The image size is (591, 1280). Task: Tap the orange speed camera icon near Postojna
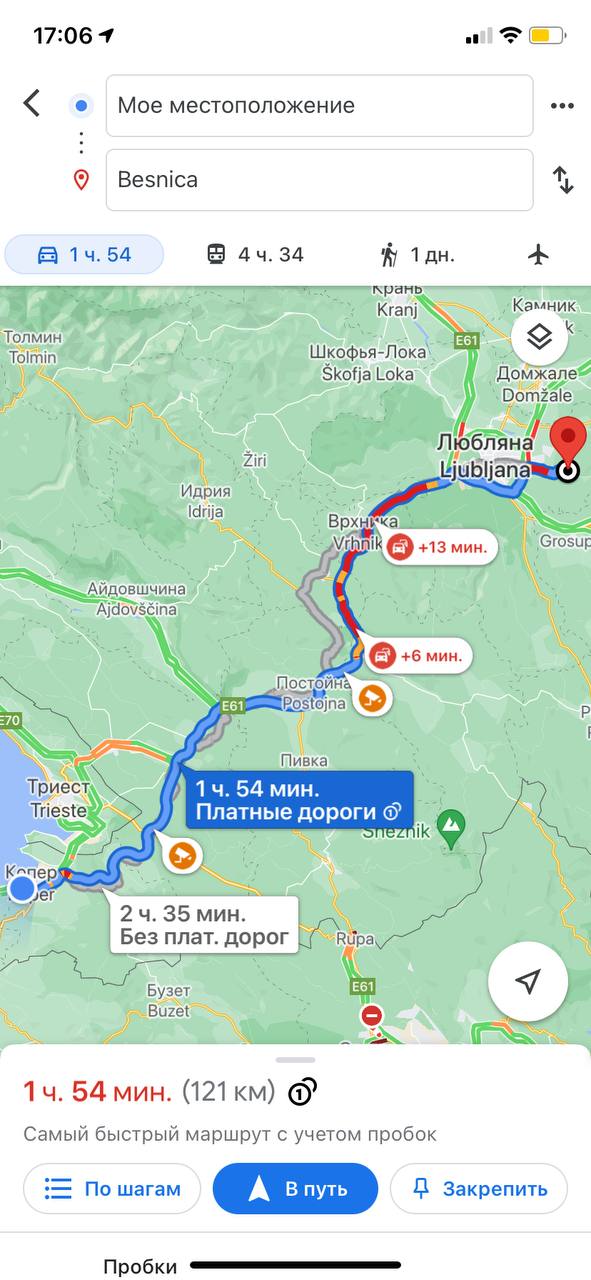pos(370,696)
